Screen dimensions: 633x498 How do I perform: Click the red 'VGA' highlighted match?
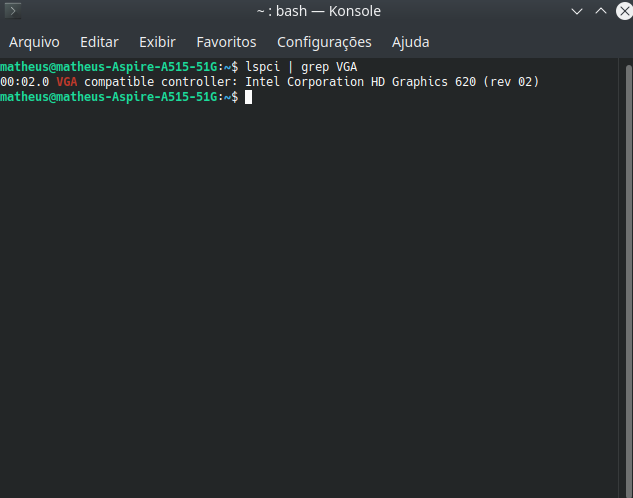pyautogui.click(x=67, y=82)
